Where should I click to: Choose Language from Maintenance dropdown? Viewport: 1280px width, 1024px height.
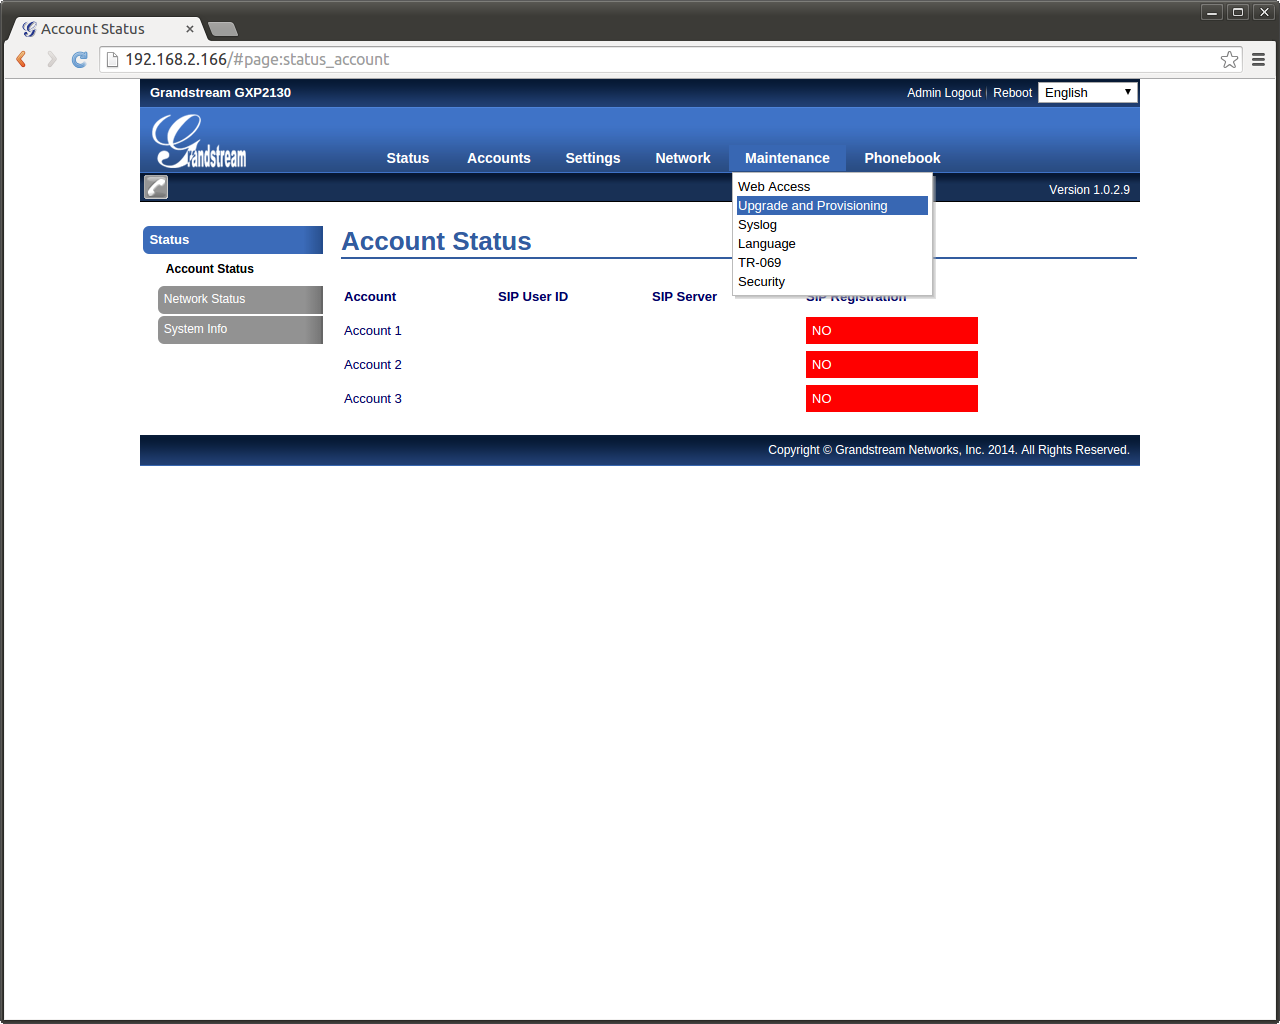[832, 244]
